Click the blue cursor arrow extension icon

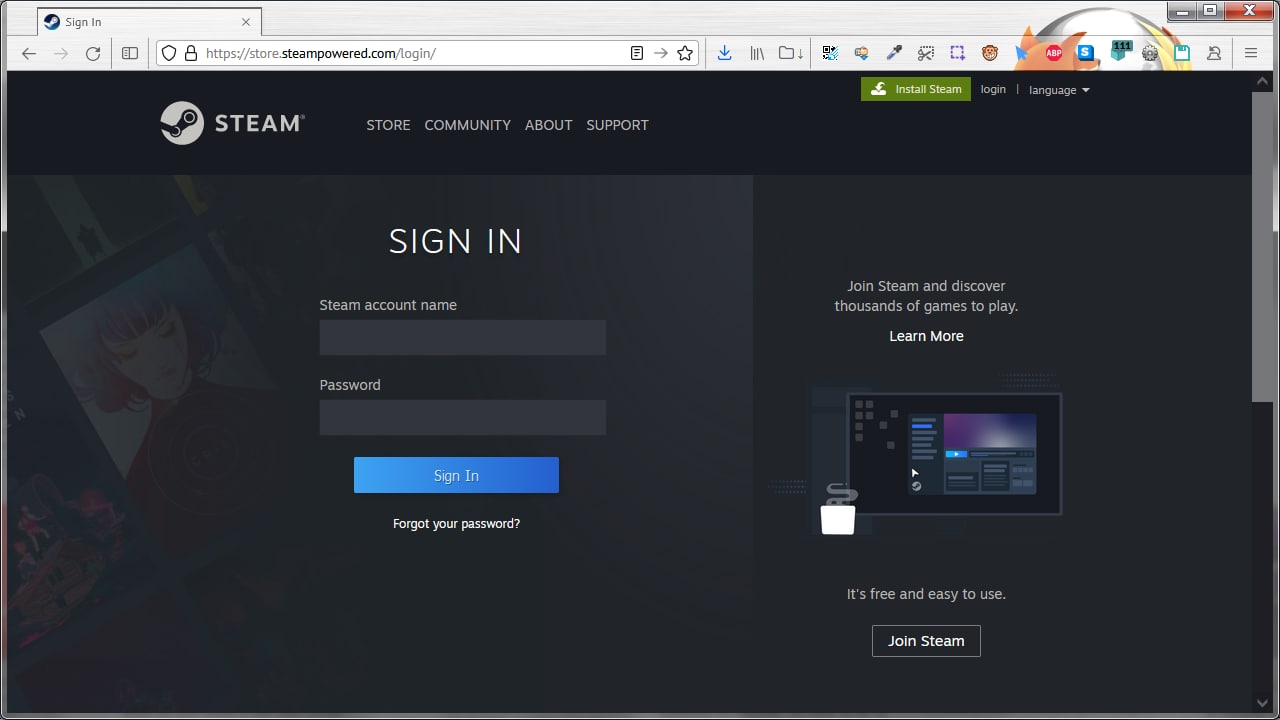(1022, 53)
